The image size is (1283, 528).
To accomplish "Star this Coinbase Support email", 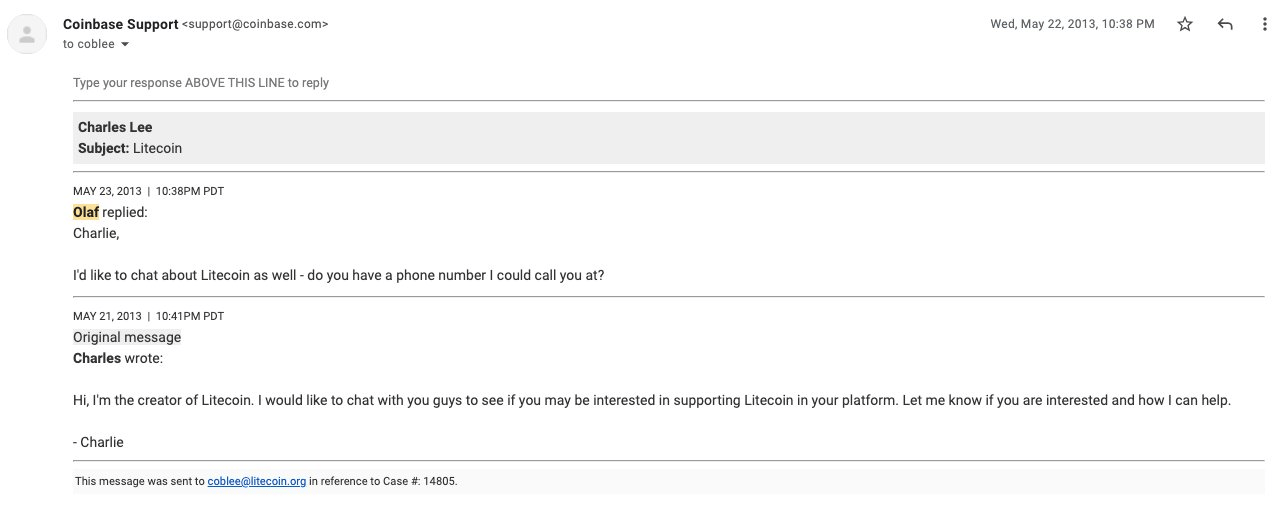I will 1185,24.
